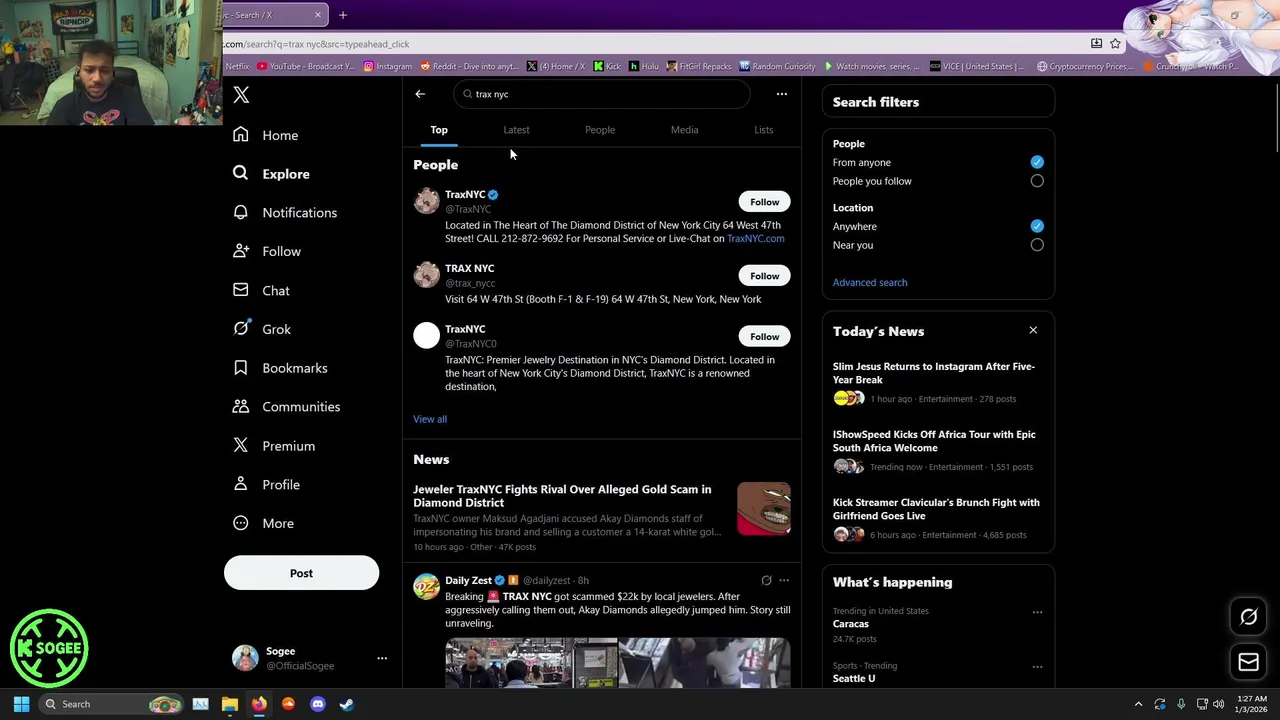1280x720 pixels.
Task: Switch to the People search tab
Action: (x=600, y=130)
